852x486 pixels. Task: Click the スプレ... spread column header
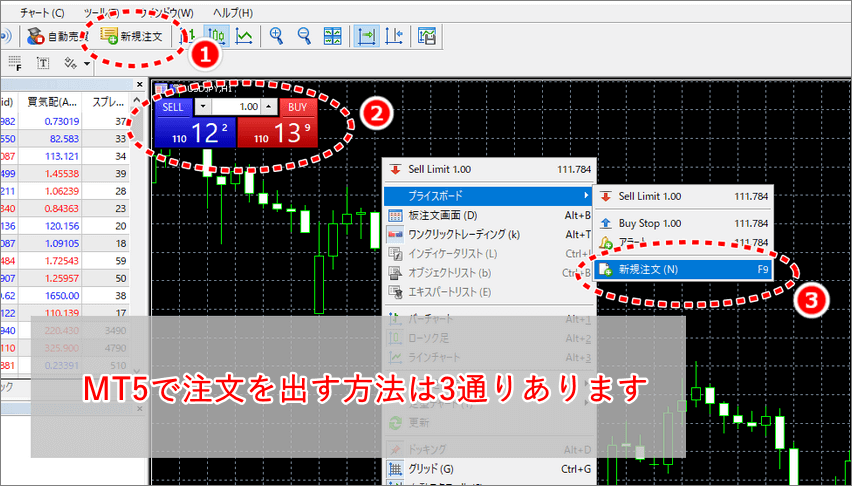(107, 101)
